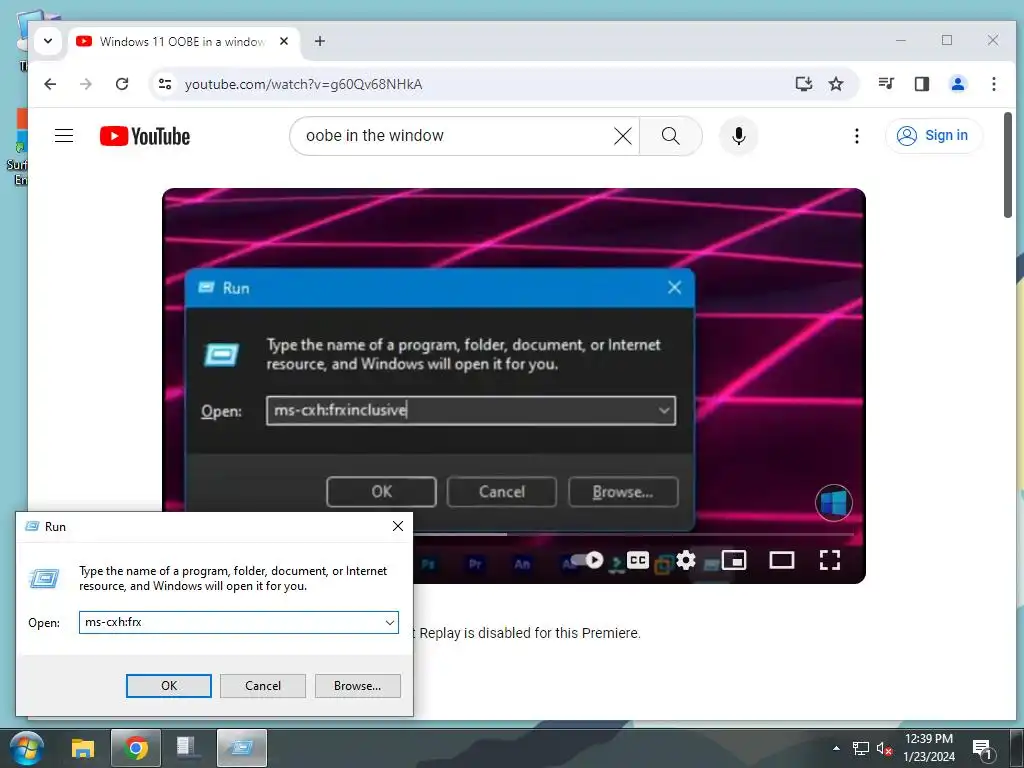Click the Run taskbar button
Viewport: 1024px width, 768px height.
(x=242, y=748)
